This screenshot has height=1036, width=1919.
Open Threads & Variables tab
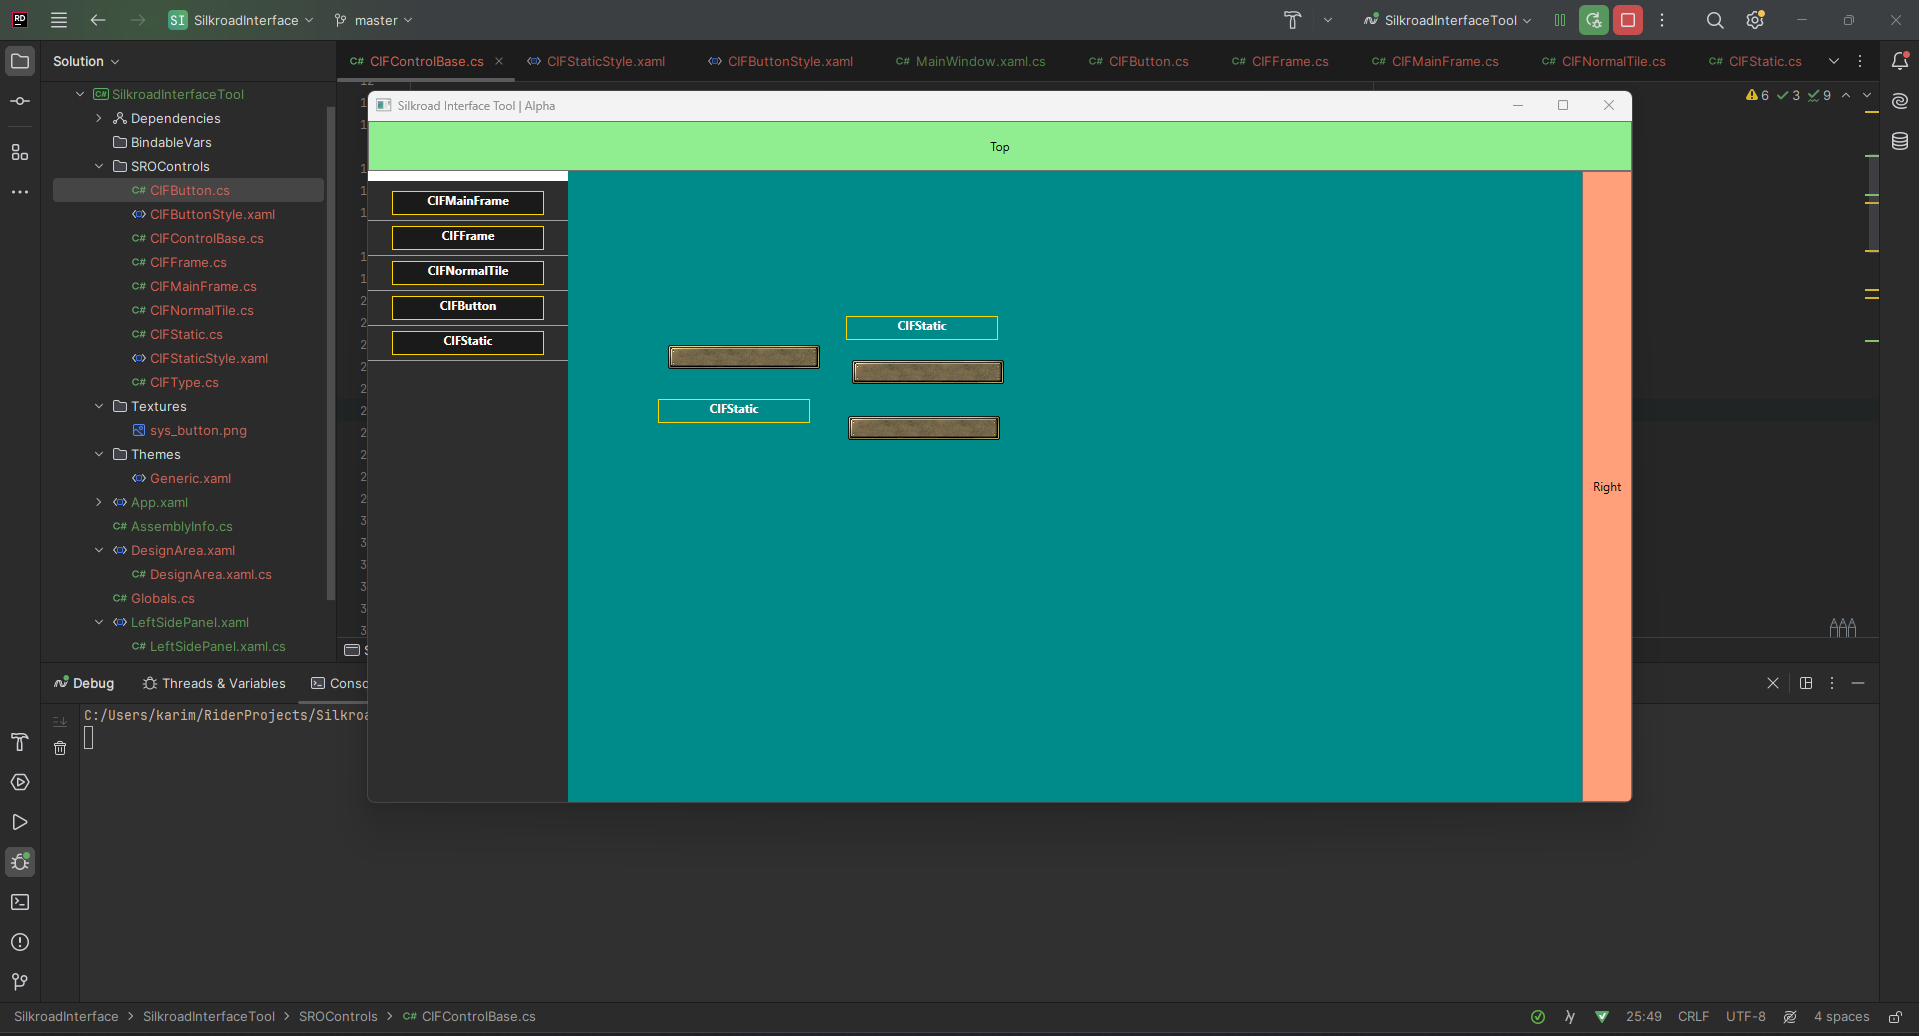[214, 683]
